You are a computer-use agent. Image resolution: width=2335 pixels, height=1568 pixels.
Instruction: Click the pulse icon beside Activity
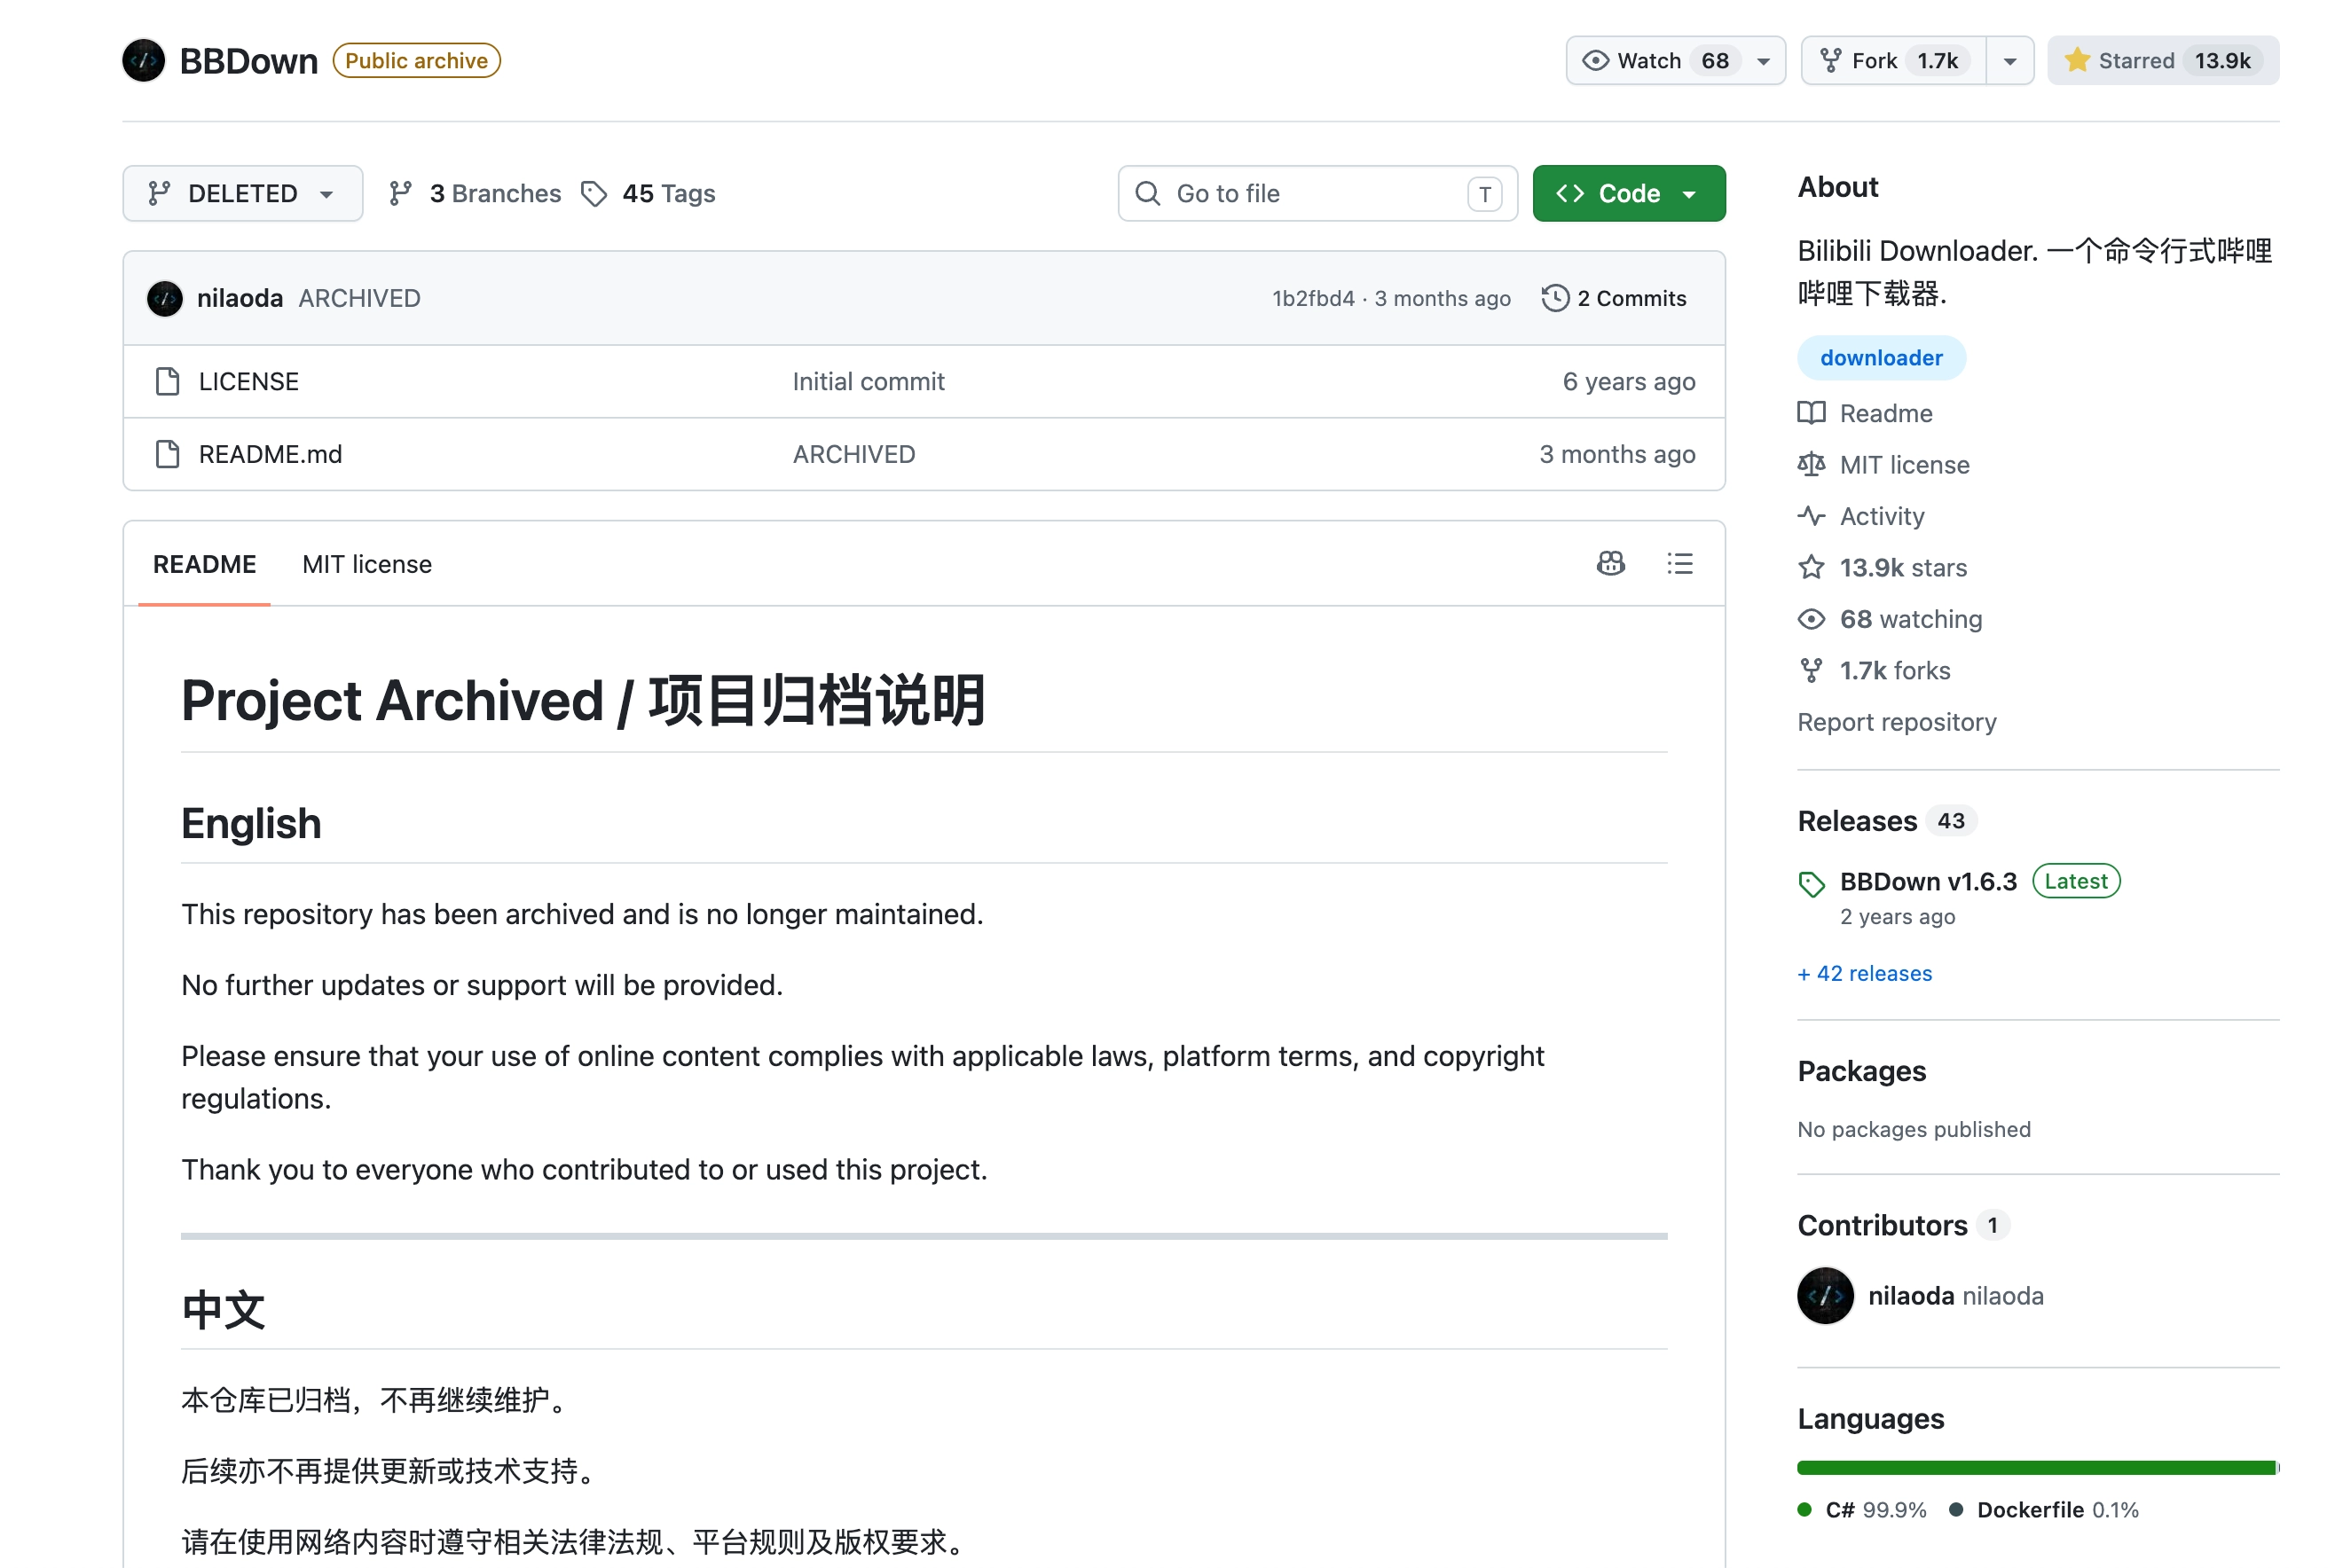[1811, 516]
